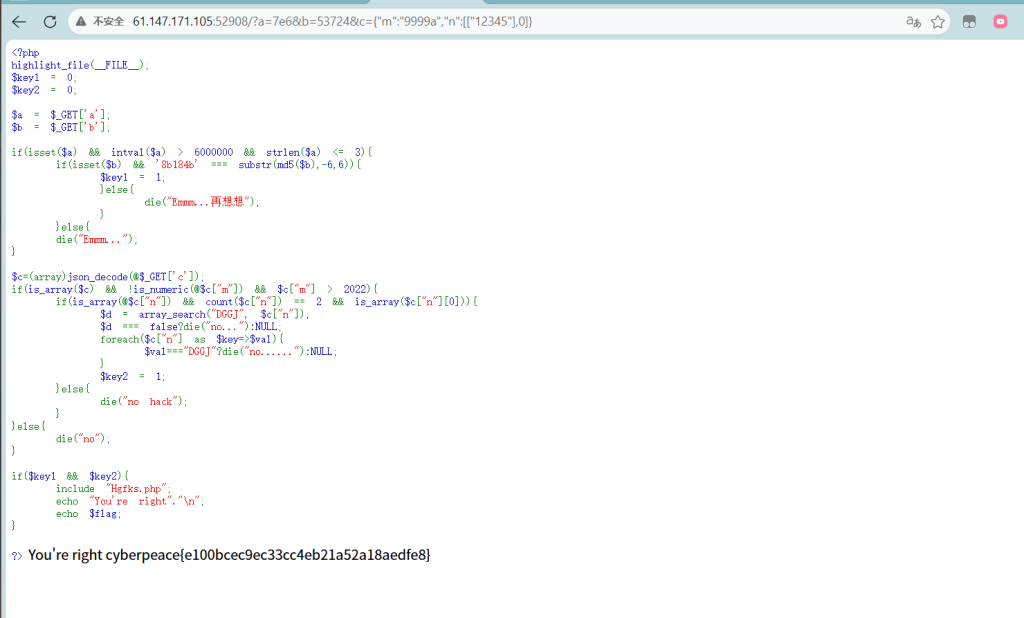The image size is (1024, 618).
Task: Click the opening <?php tag
Action: tap(25, 53)
